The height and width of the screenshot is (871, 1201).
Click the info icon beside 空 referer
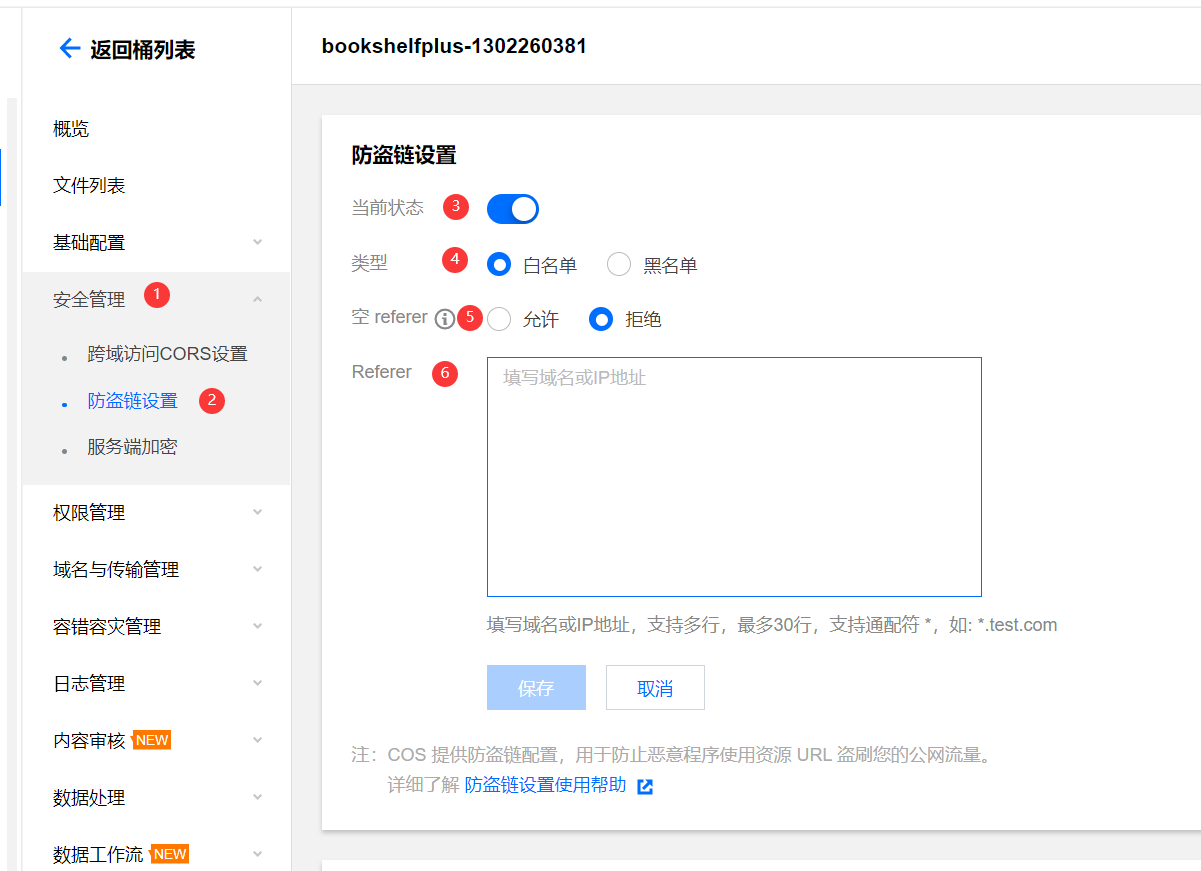click(x=445, y=319)
